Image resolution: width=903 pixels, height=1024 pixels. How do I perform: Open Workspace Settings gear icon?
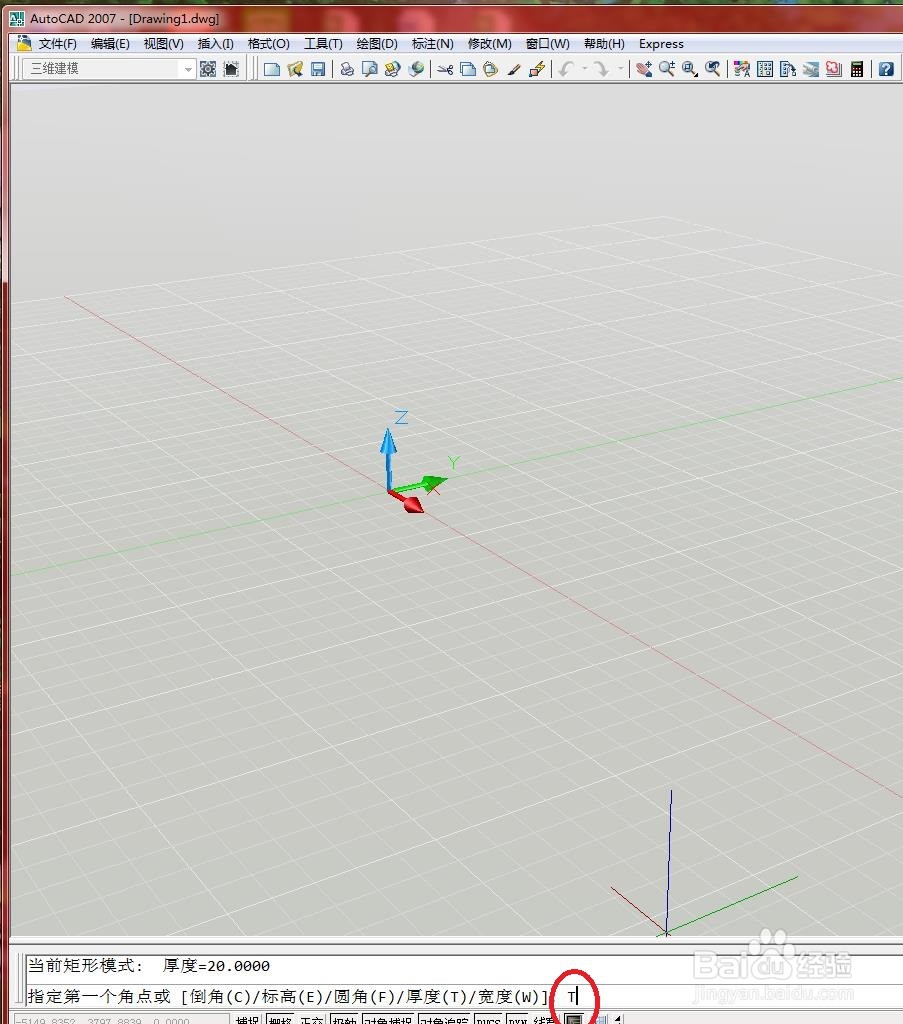coord(208,69)
